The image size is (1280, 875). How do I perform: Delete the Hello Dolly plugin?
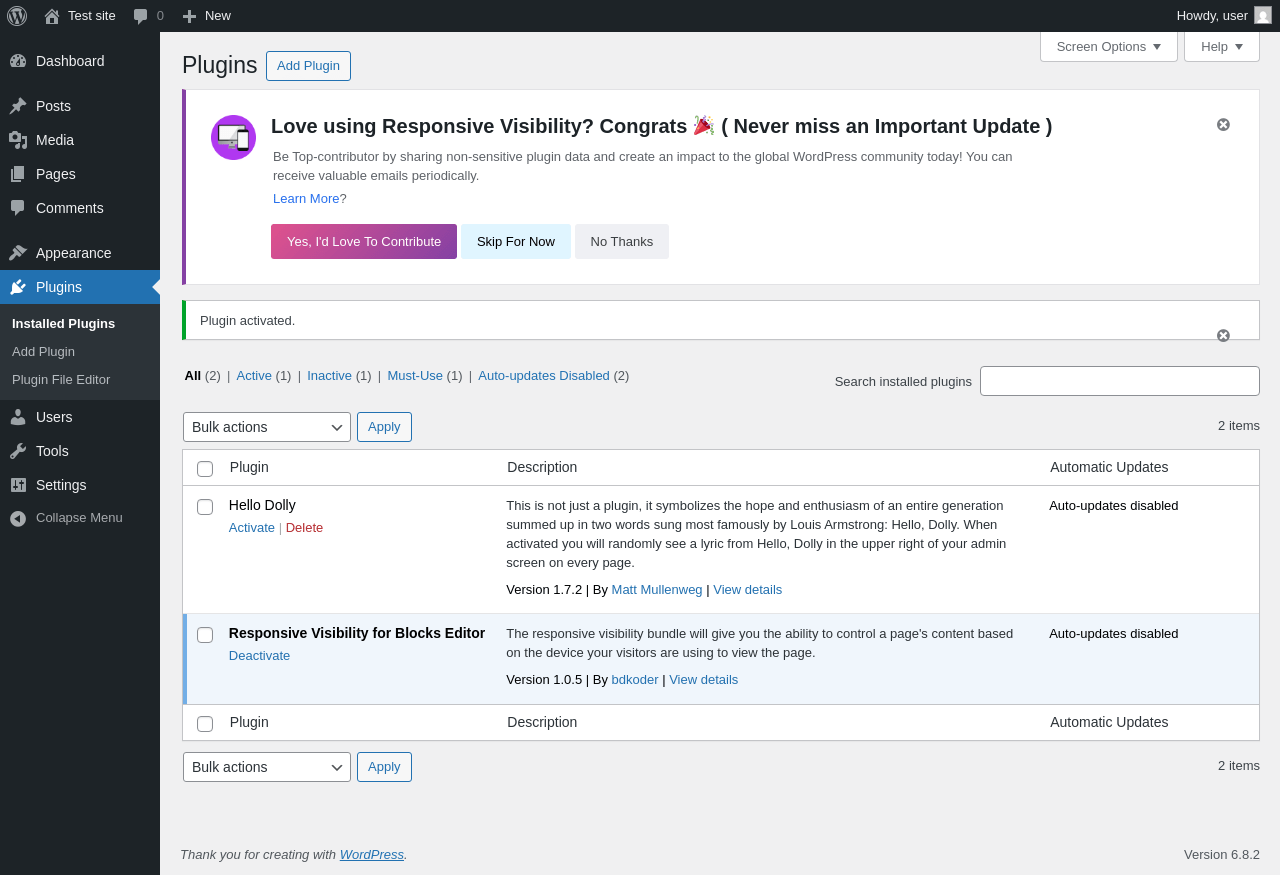[x=304, y=527]
